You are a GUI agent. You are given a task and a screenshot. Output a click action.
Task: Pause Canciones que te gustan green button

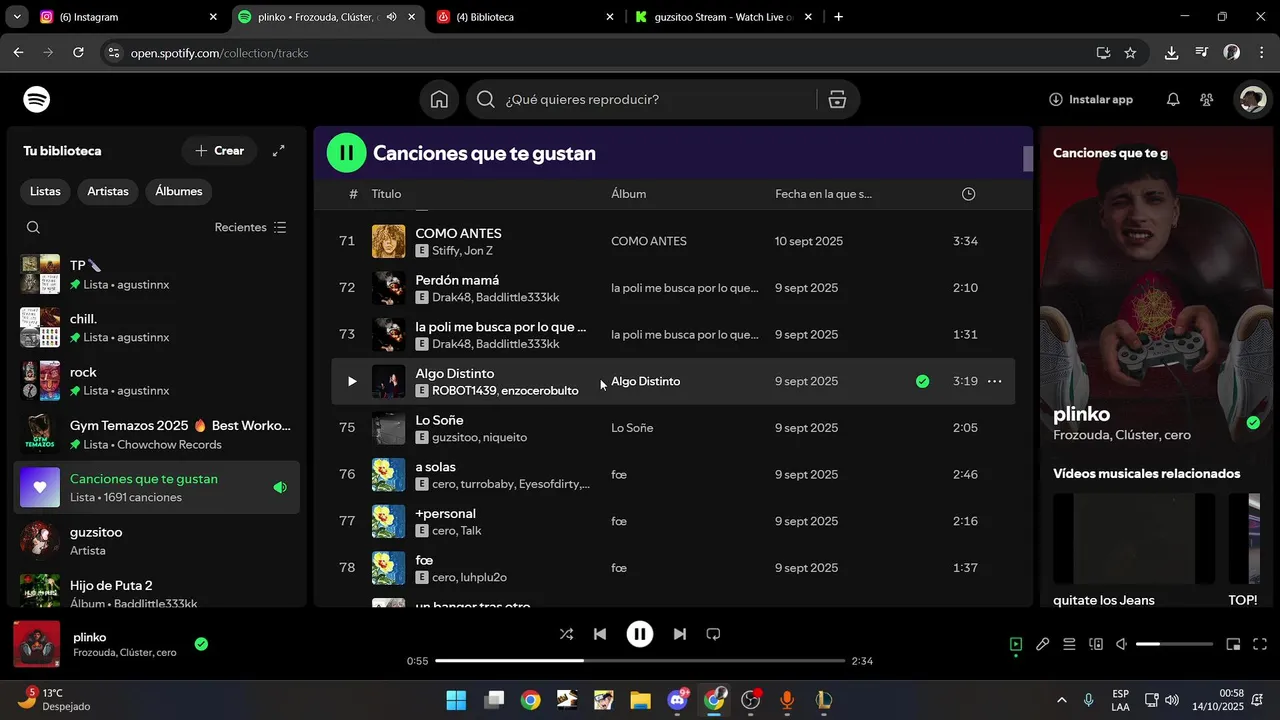click(347, 153)
